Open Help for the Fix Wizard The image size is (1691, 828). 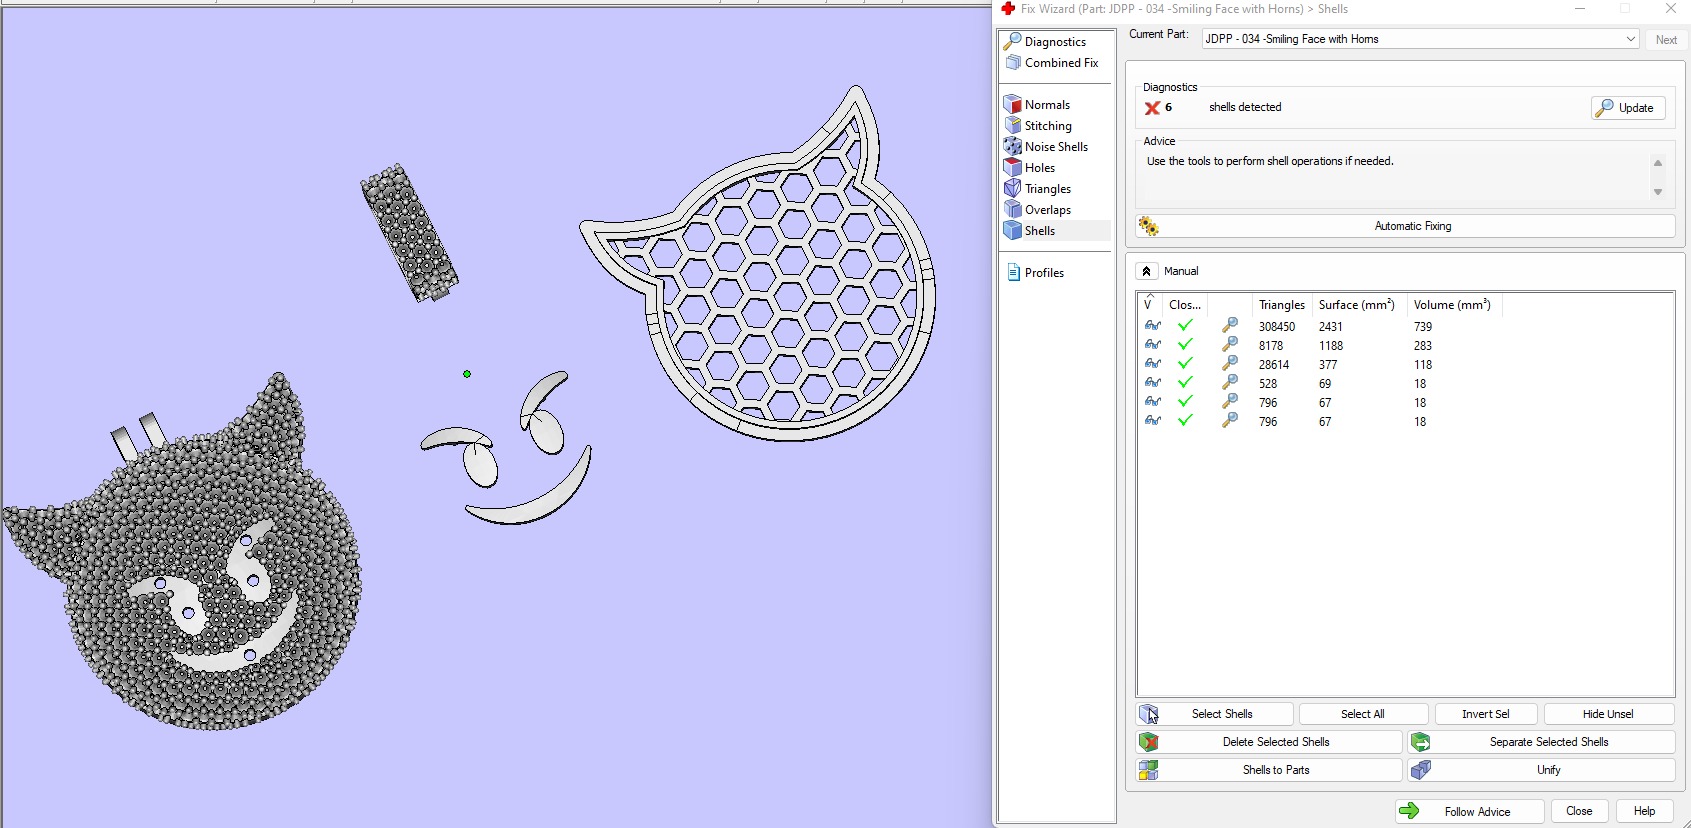pyautogui.click(x=1644, y=811)
